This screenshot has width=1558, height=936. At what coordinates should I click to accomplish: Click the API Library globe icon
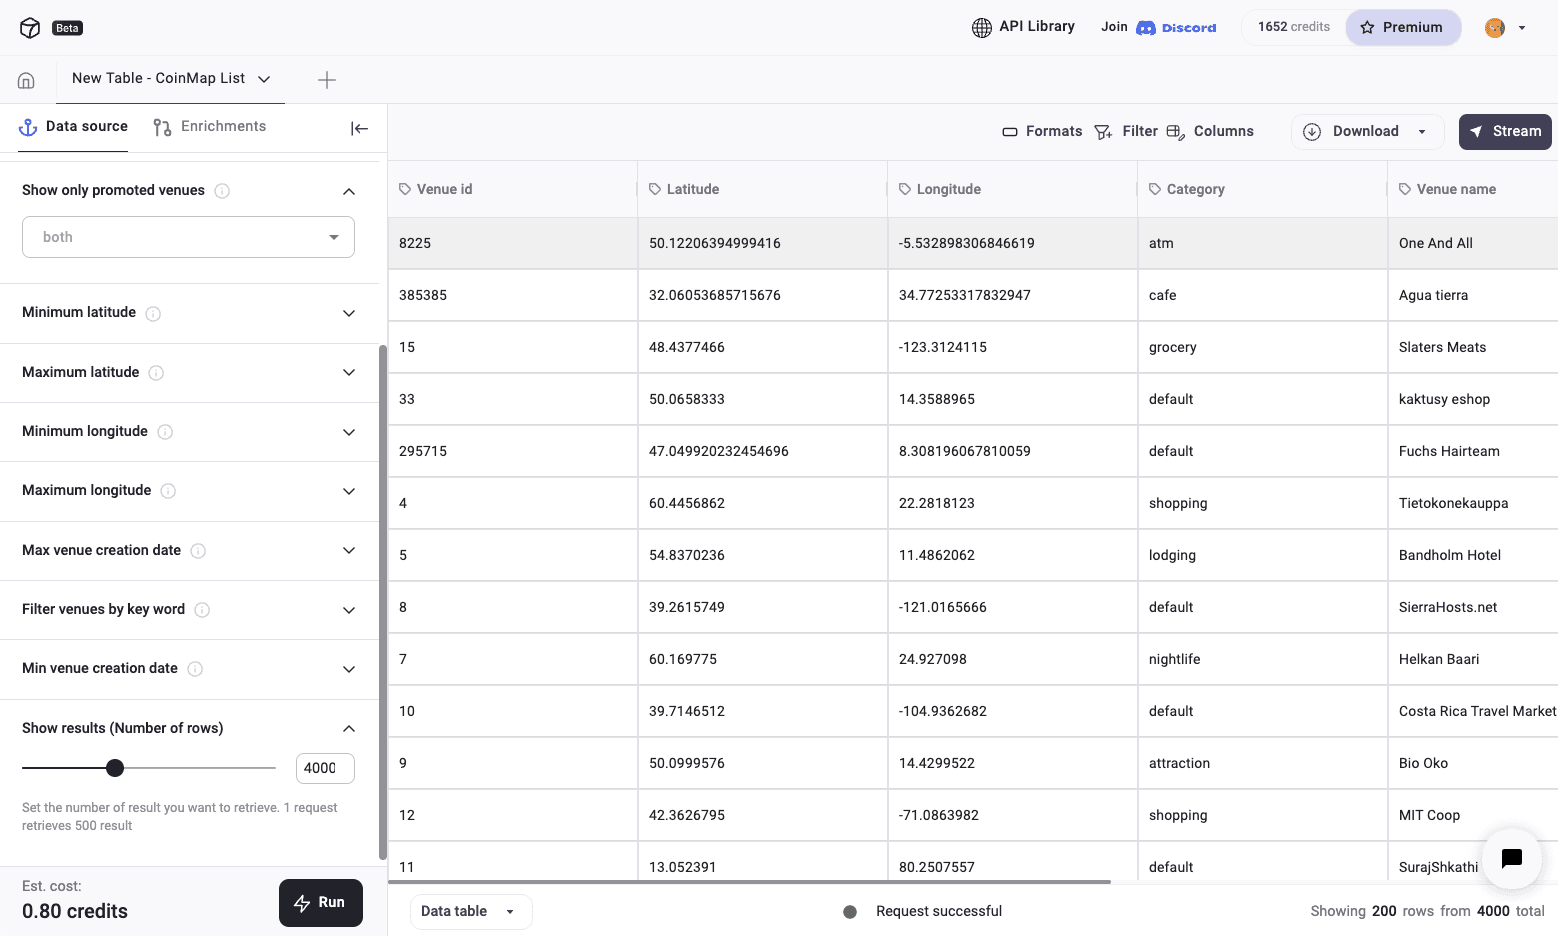982,26
